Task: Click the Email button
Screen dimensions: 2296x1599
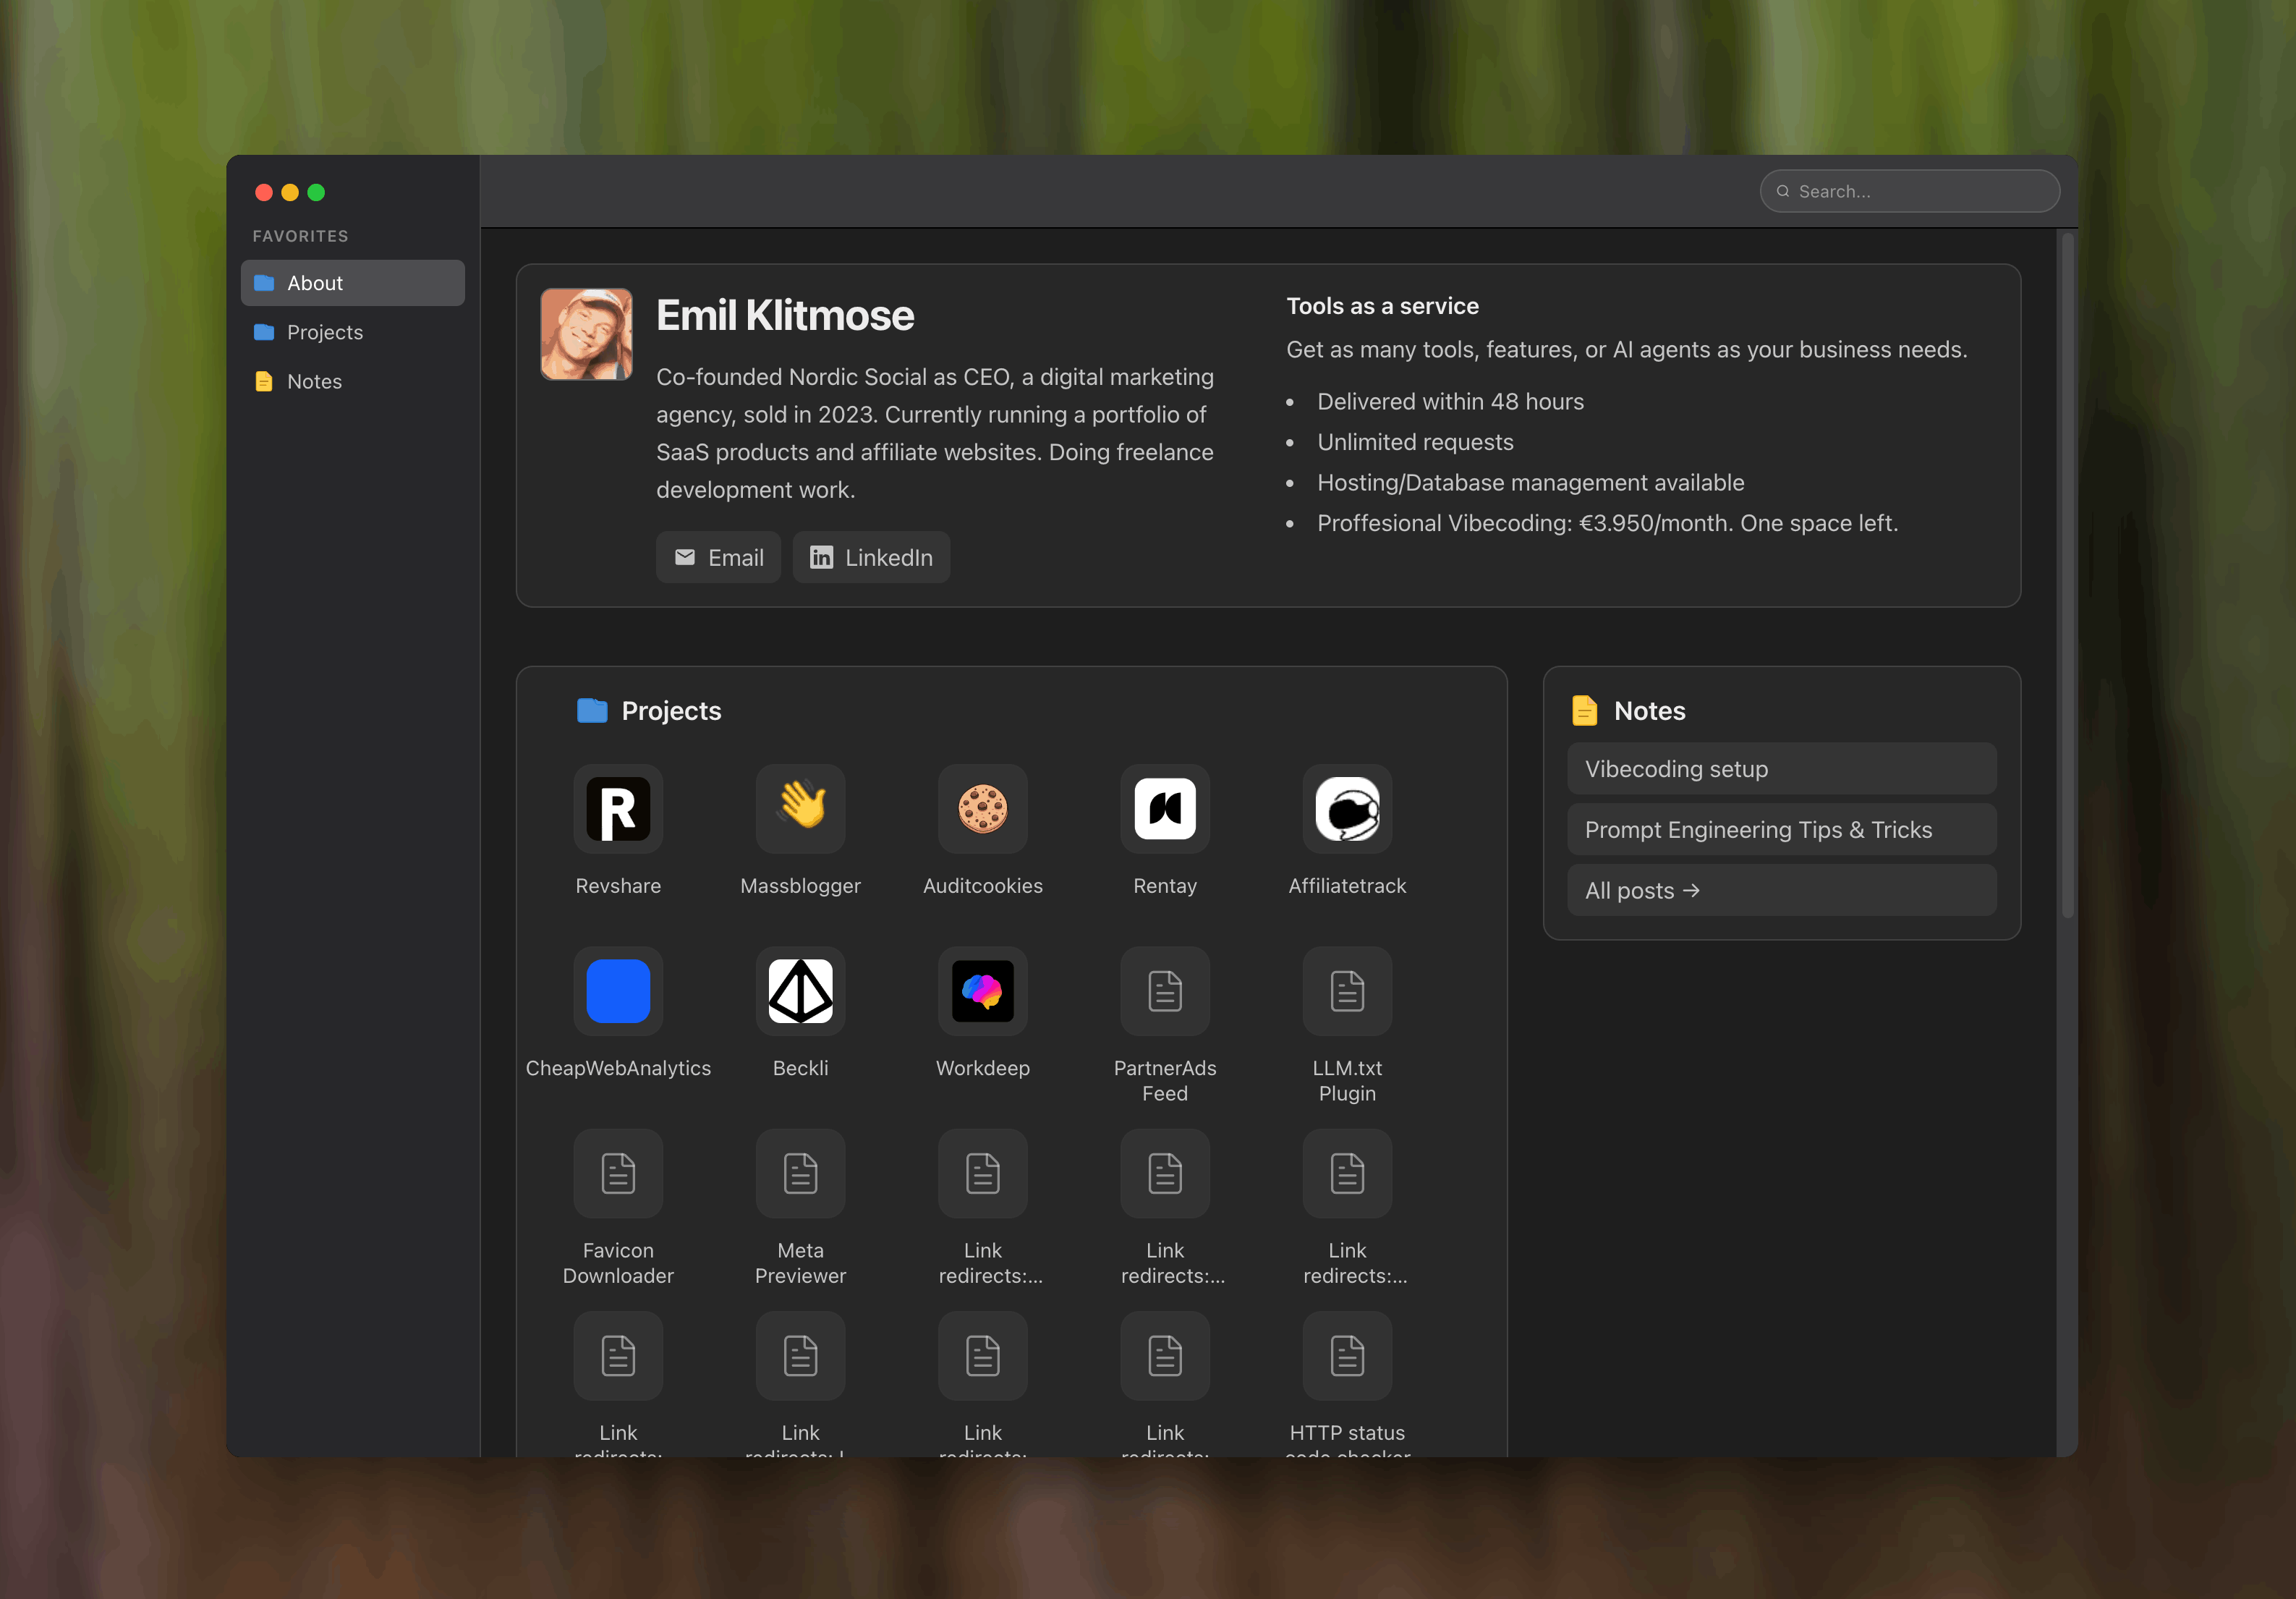Action: 718,557
